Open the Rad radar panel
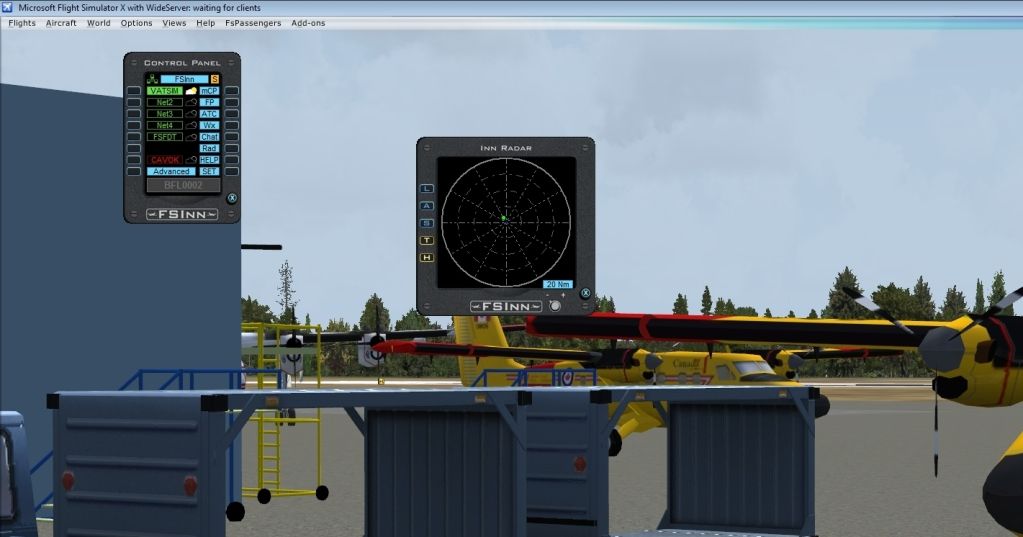Viewport: 1023px width, 537px height. tap(209, 148)
